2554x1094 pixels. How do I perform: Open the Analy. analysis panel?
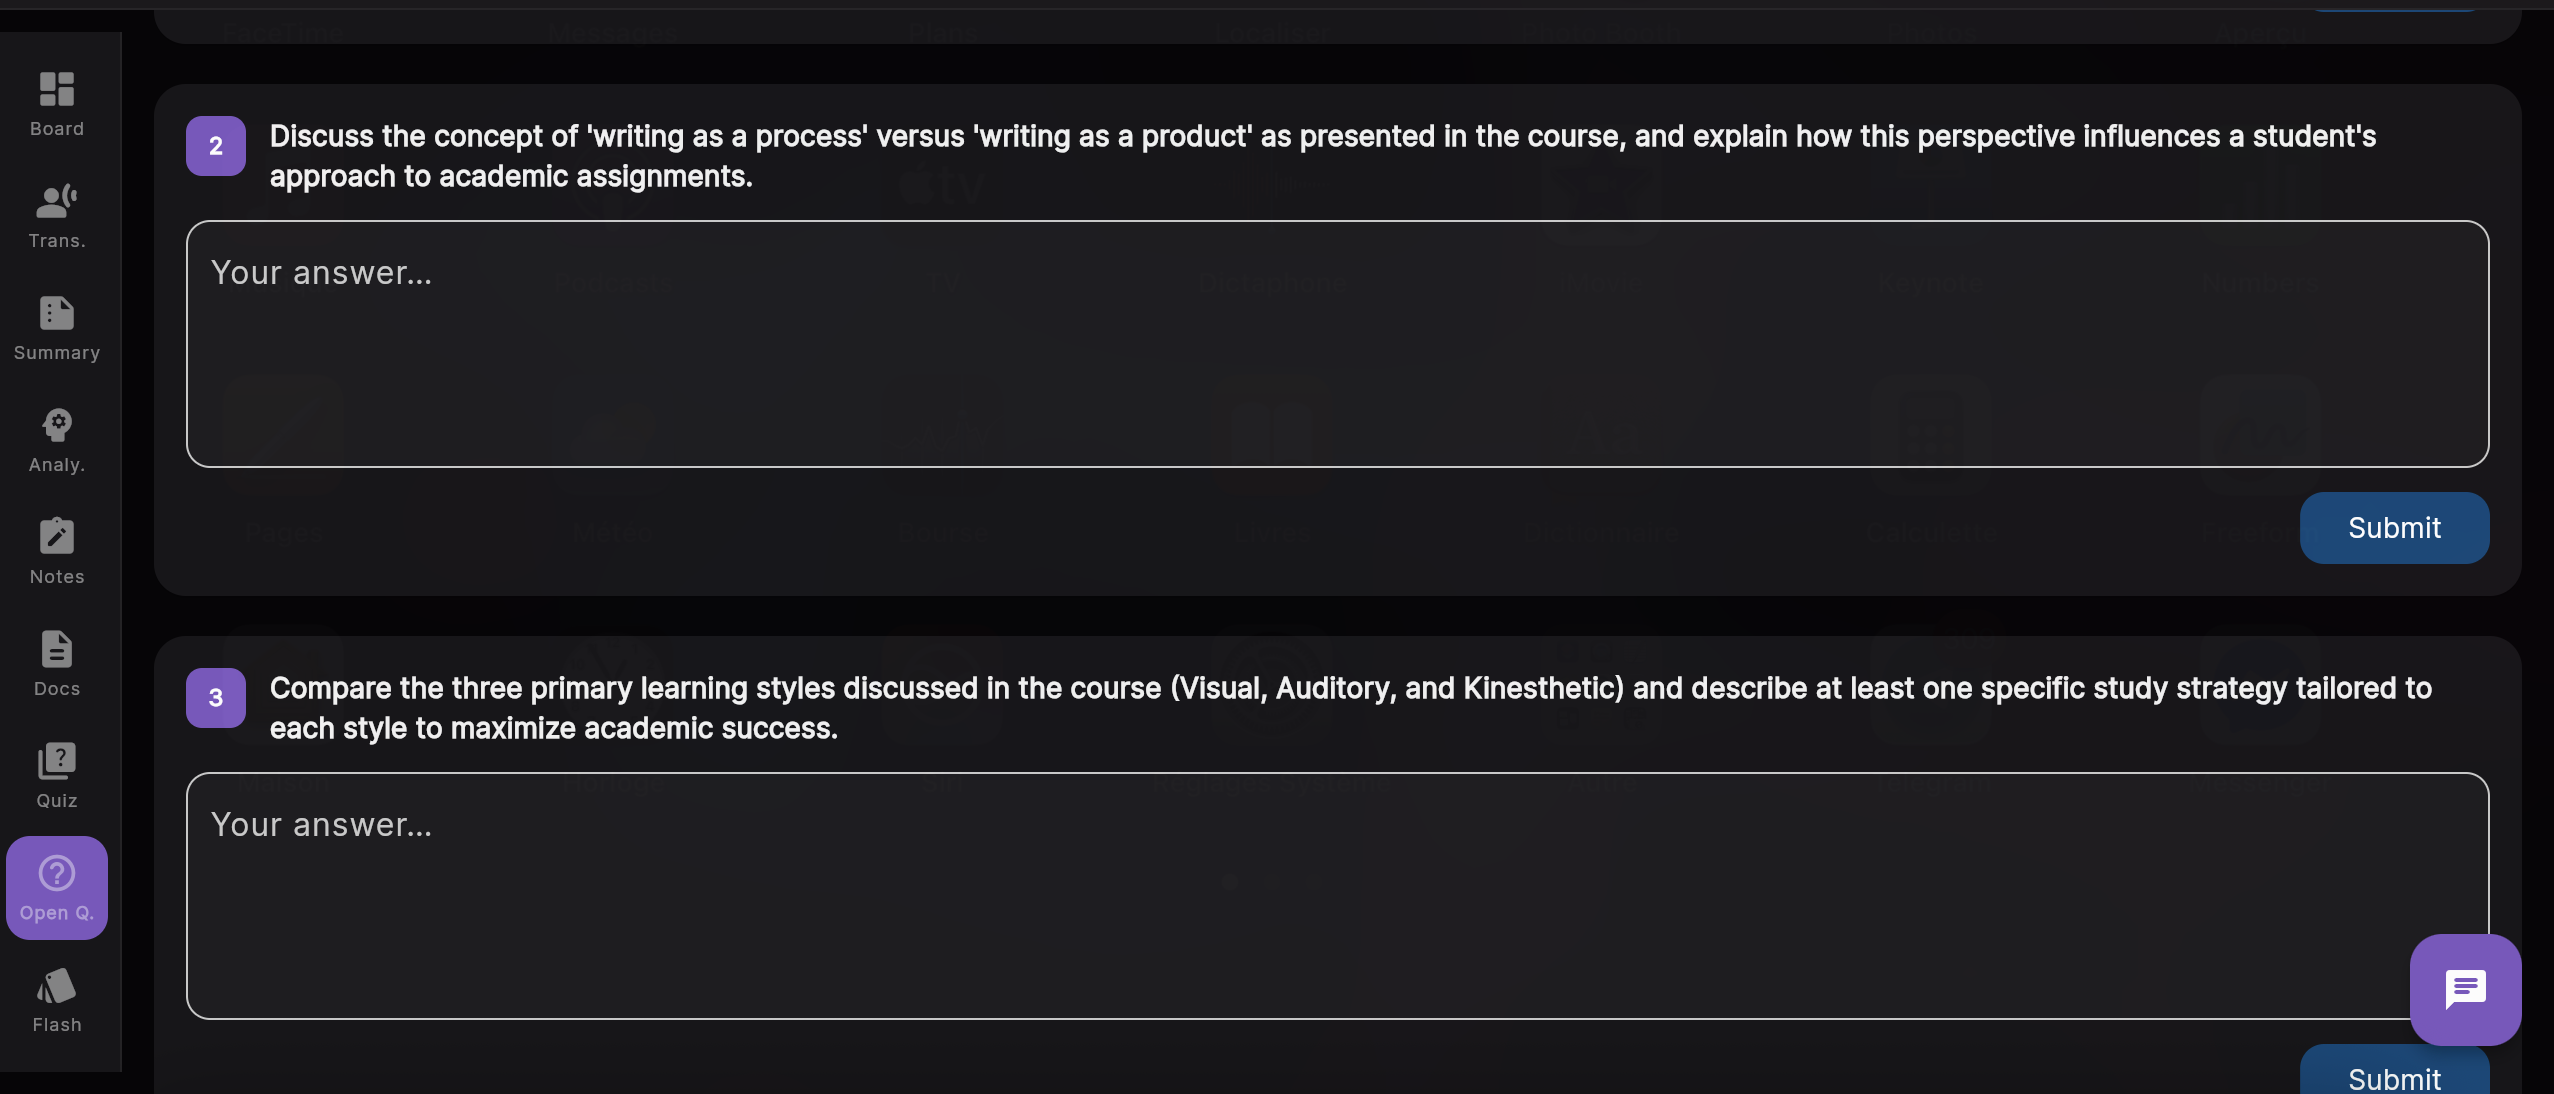tap(57, 438)
